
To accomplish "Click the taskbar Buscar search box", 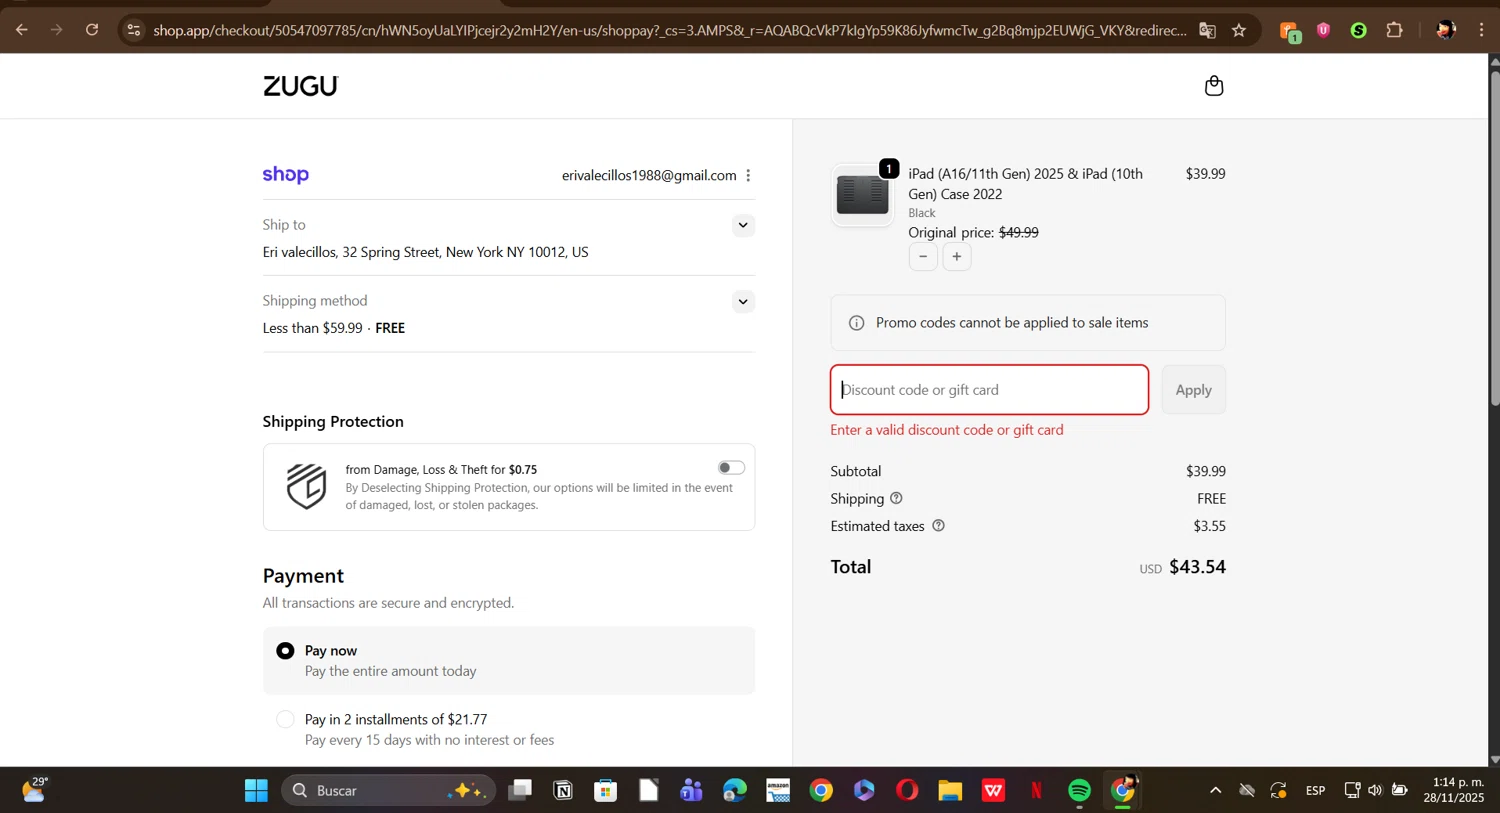I will click(388, 791).
